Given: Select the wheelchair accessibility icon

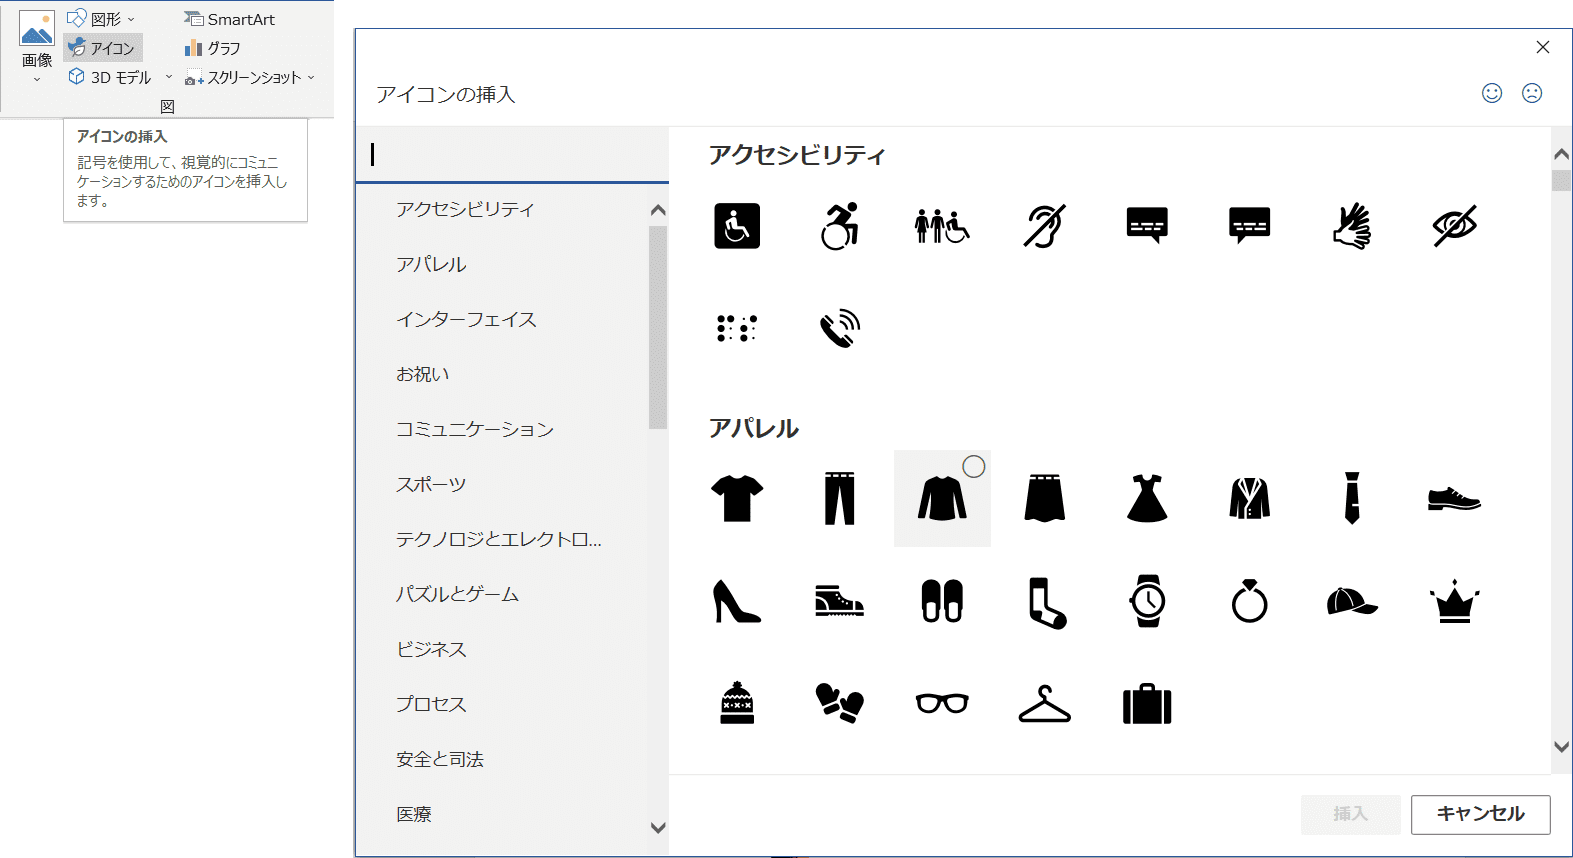Looking at the screenshot, I should 737,225.
